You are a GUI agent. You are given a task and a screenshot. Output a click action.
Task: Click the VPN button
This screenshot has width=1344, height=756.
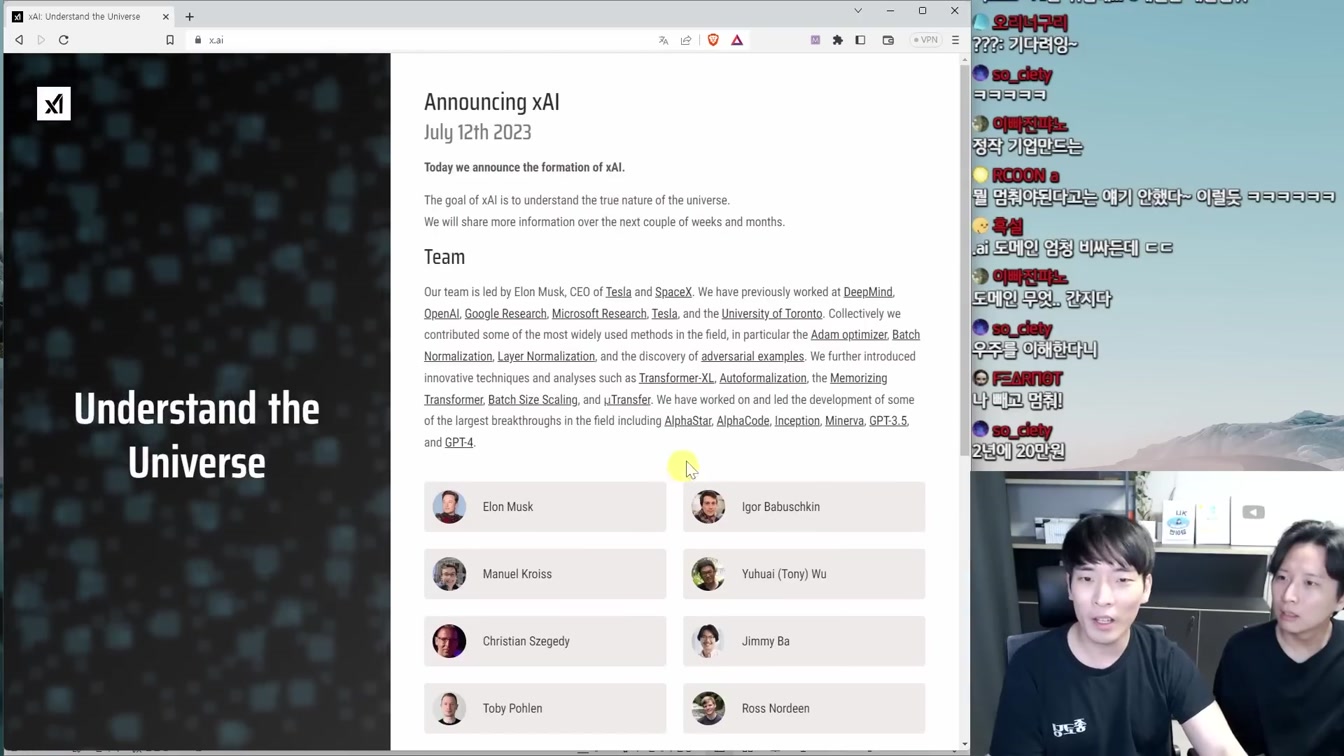(925, 40)
